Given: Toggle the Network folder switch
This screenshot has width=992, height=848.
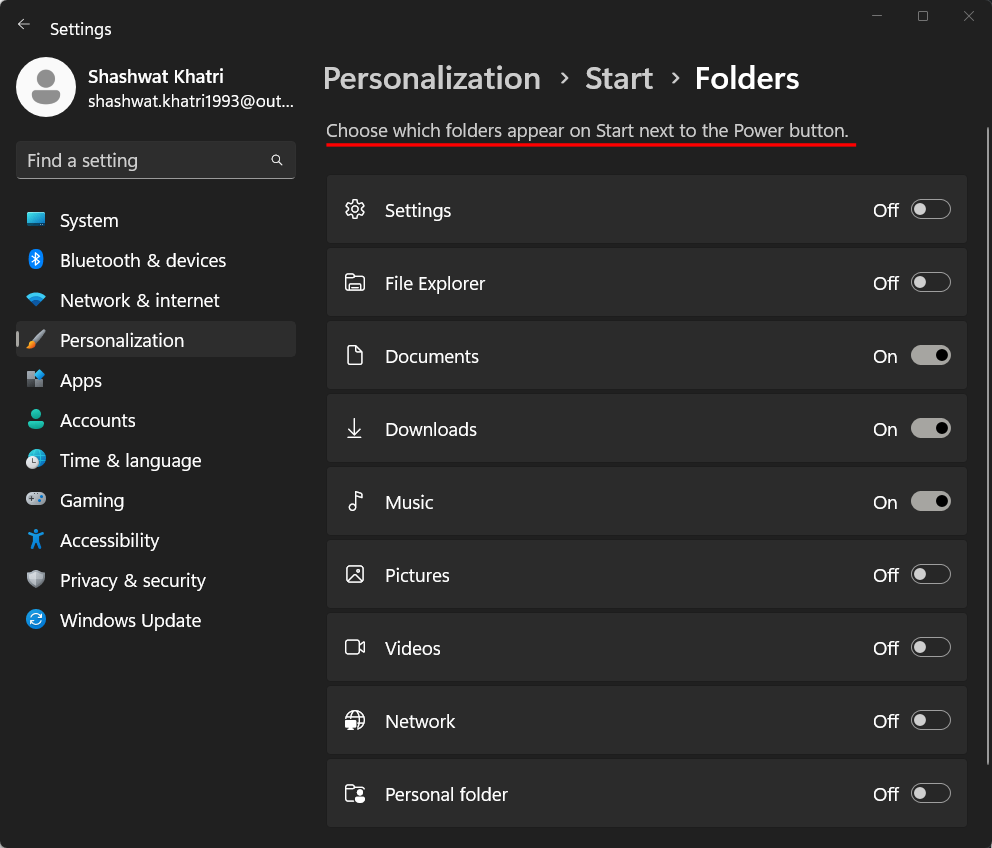Looking at the screenshot, I should (930, 720).
